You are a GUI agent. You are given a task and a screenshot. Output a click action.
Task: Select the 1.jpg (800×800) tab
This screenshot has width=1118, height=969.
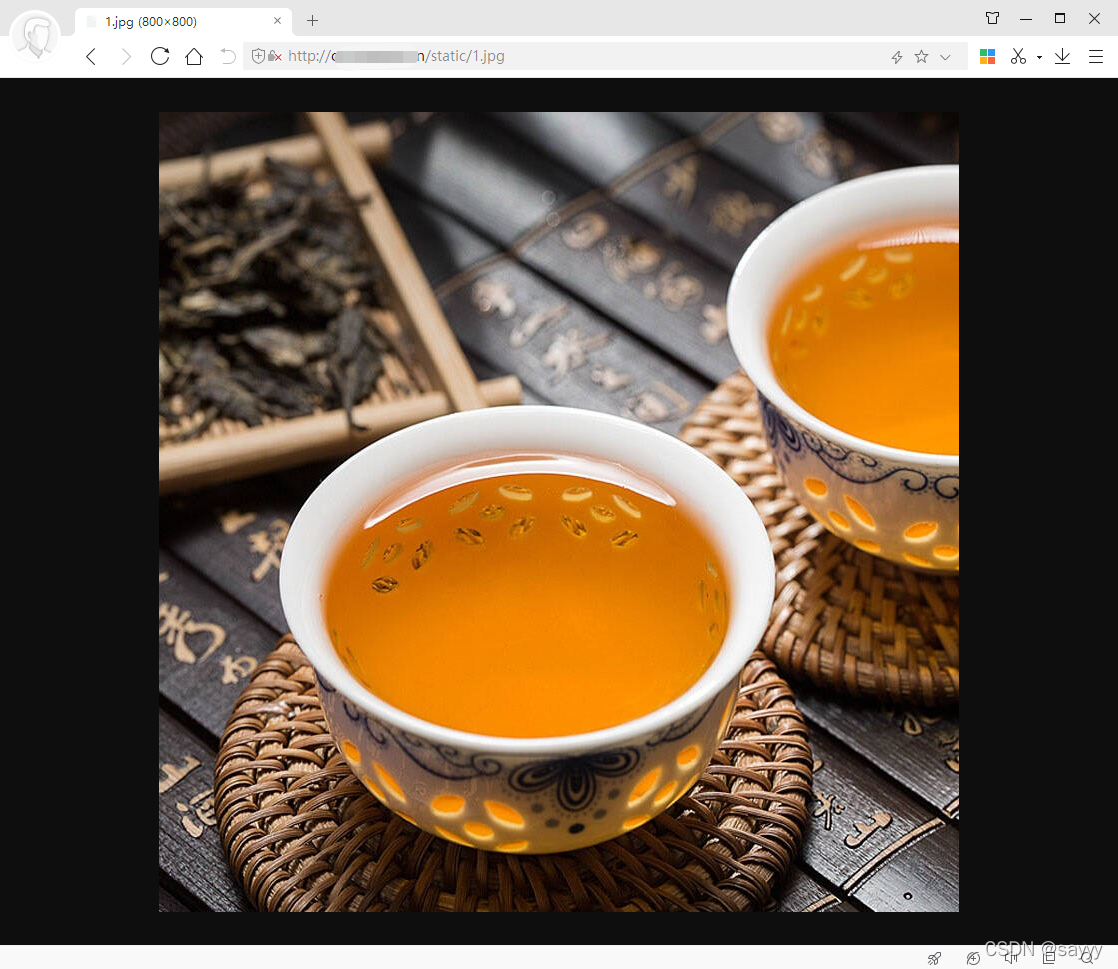click(x=183, y=21)
